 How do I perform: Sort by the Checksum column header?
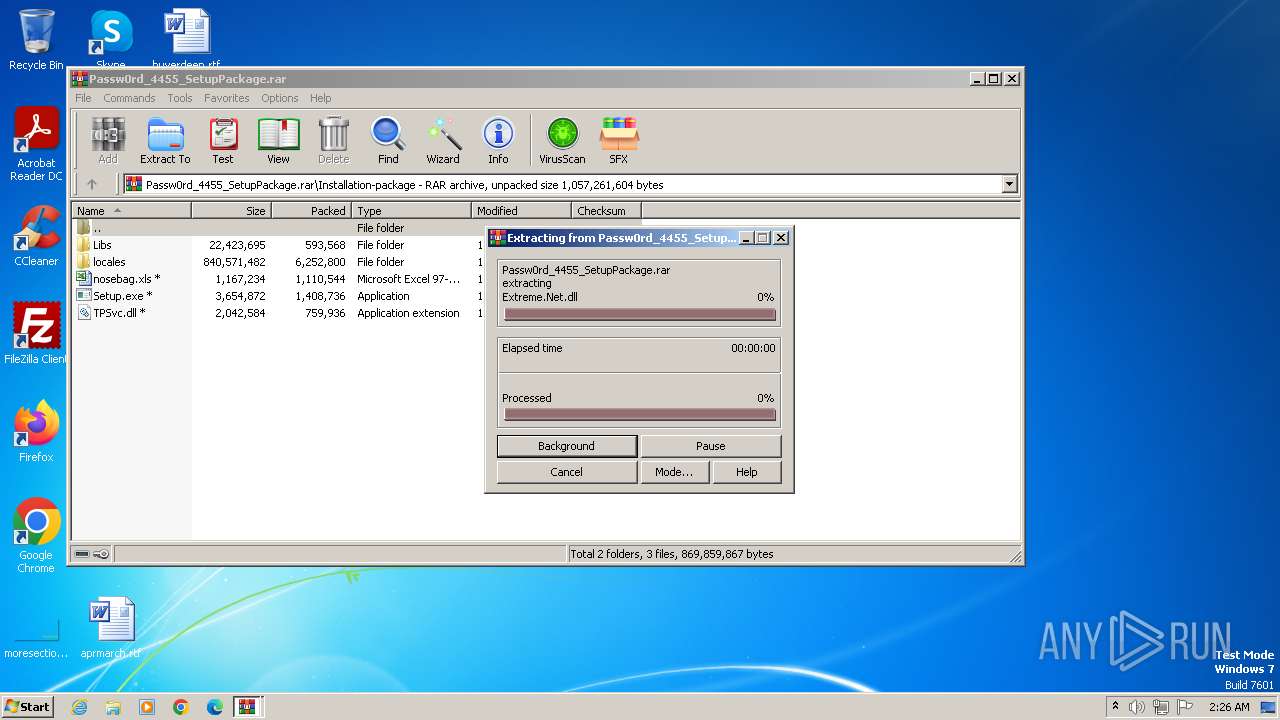(606, 211)
